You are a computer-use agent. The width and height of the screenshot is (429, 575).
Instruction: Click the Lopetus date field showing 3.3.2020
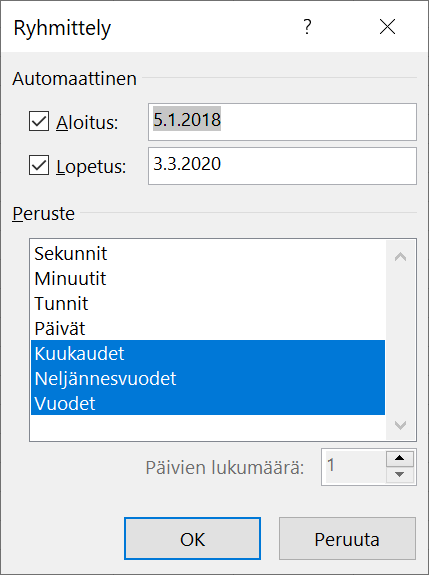(x=282, y=166)
